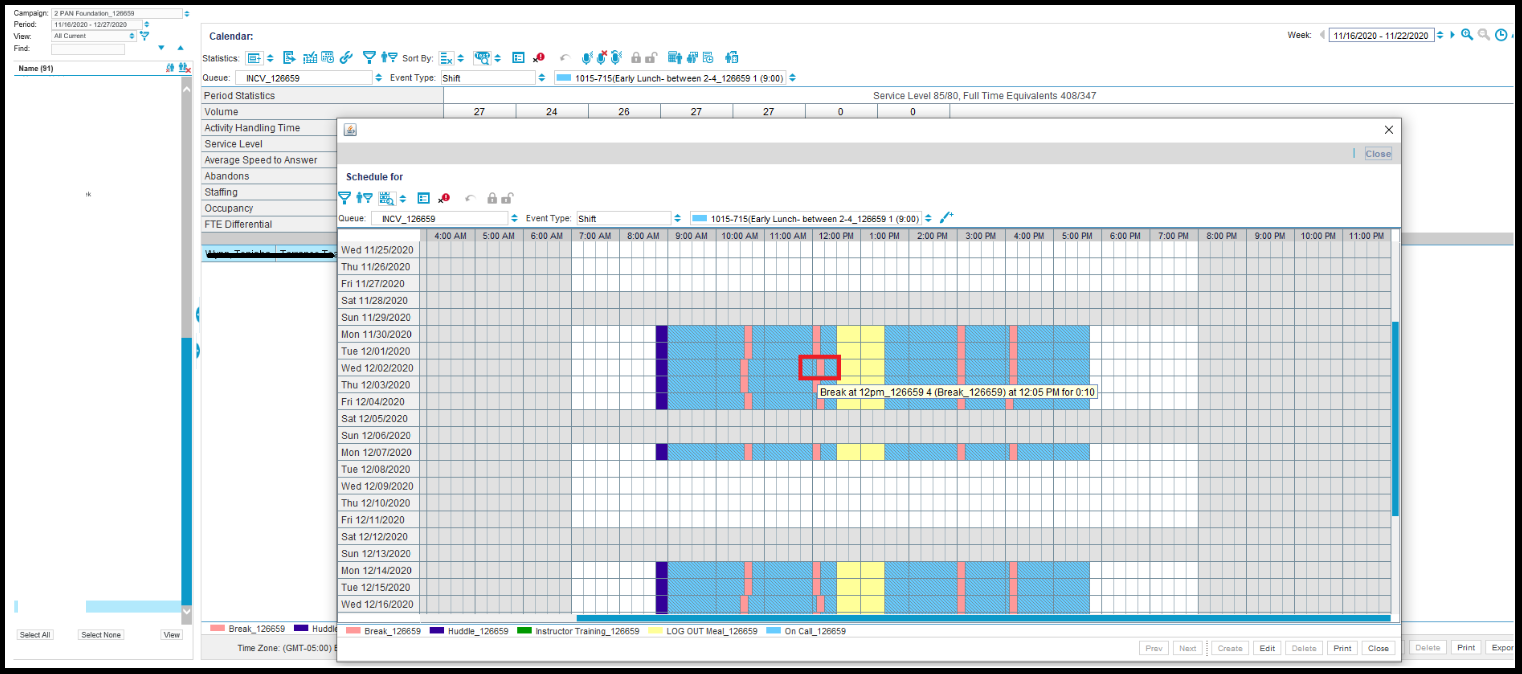Click LOG OUT Meal_126659 legend swatch

click(657, 632)
